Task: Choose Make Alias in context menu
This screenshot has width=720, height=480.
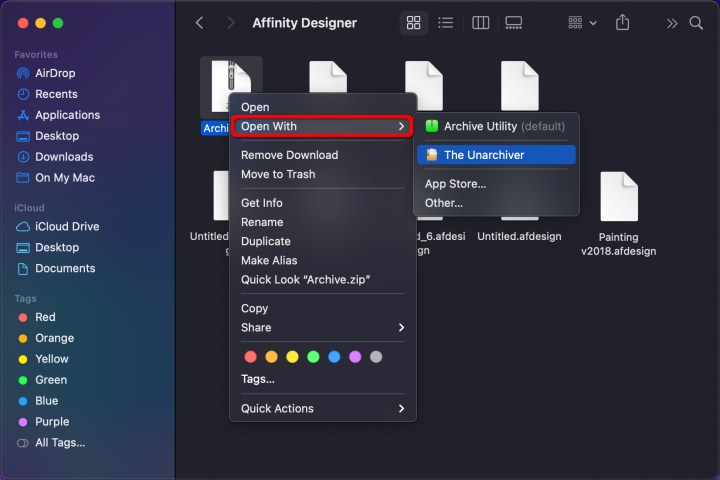Action: point(322,260)
